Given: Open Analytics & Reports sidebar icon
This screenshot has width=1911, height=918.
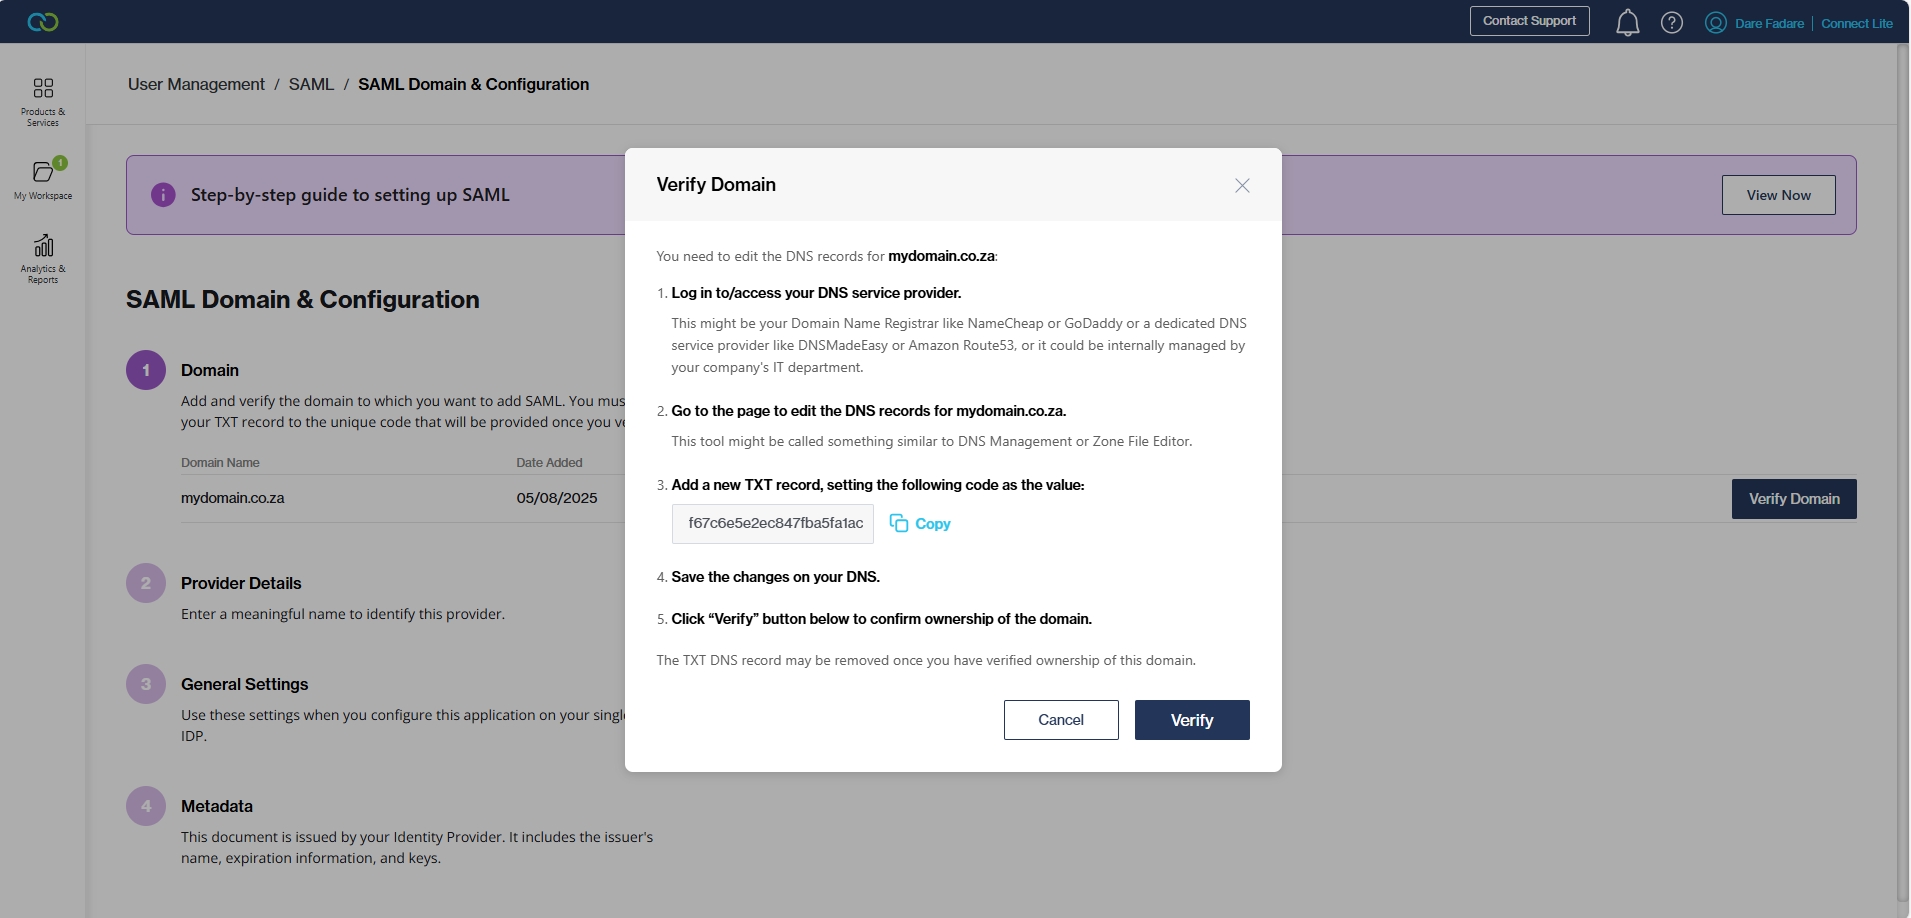Looking at the screenshot, I should point(43,246).
